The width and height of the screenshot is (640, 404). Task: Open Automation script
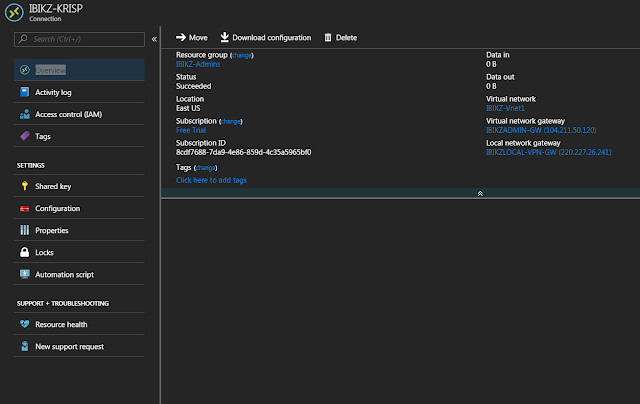point(79,274)
